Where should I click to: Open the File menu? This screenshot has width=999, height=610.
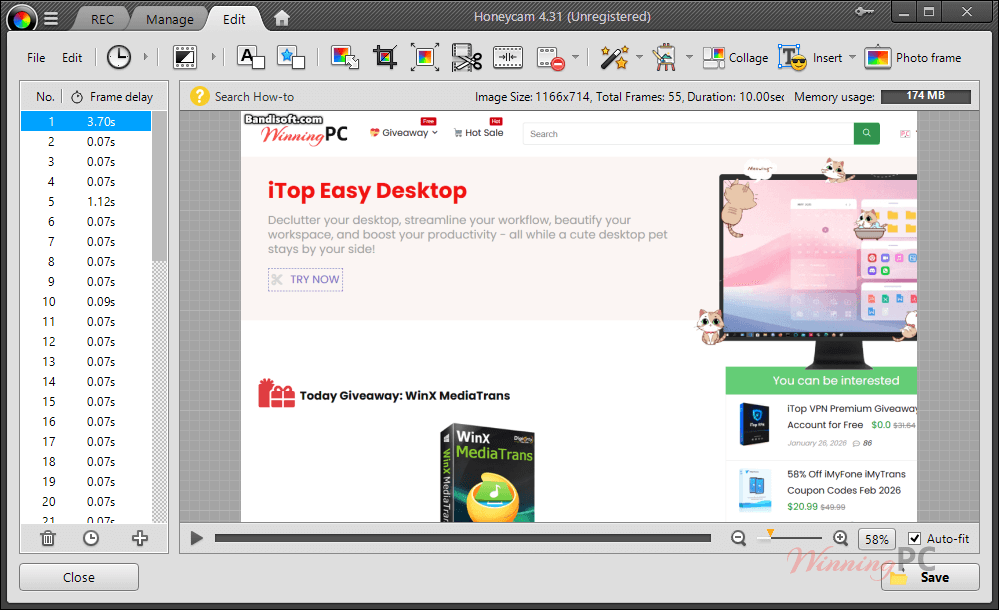(x=36, y=57)
